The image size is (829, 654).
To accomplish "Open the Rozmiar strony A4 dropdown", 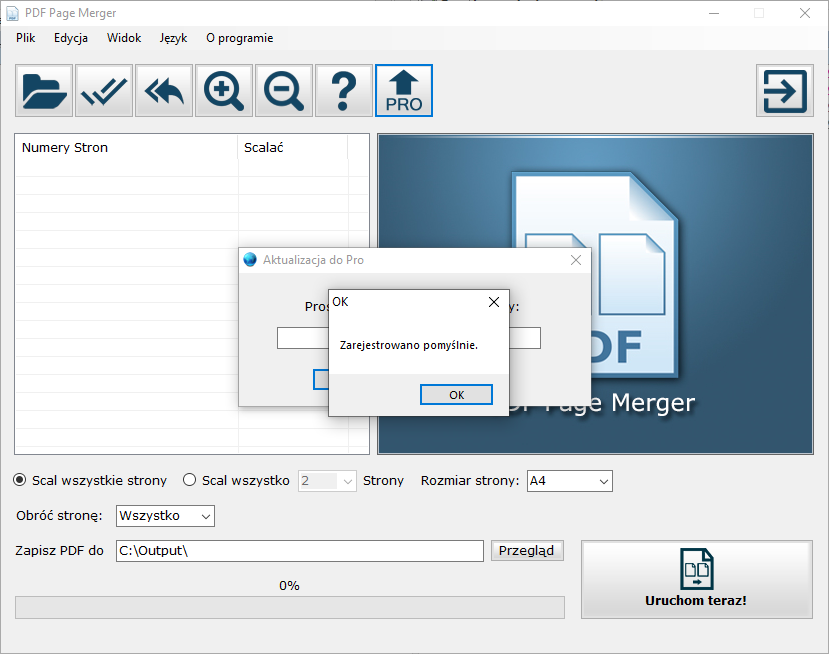I will pos(569,481).
